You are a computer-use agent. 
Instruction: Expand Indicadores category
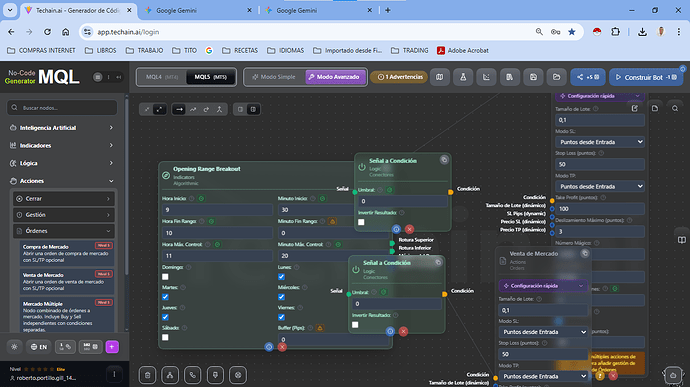click(x=62, y=145)
